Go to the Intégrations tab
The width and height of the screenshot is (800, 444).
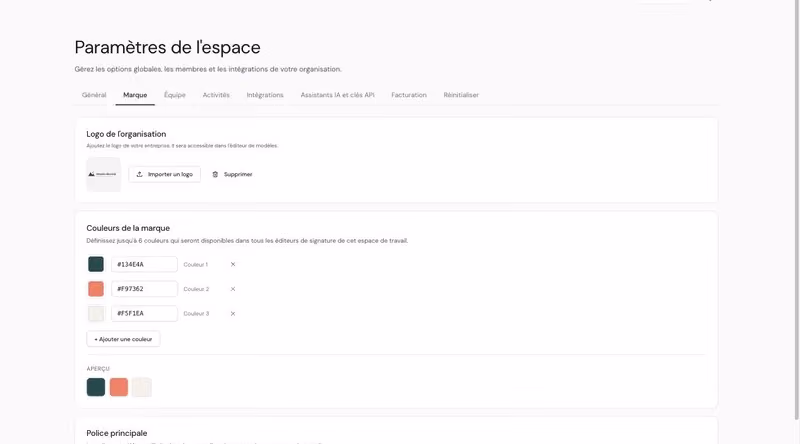(x=265, y=95)
